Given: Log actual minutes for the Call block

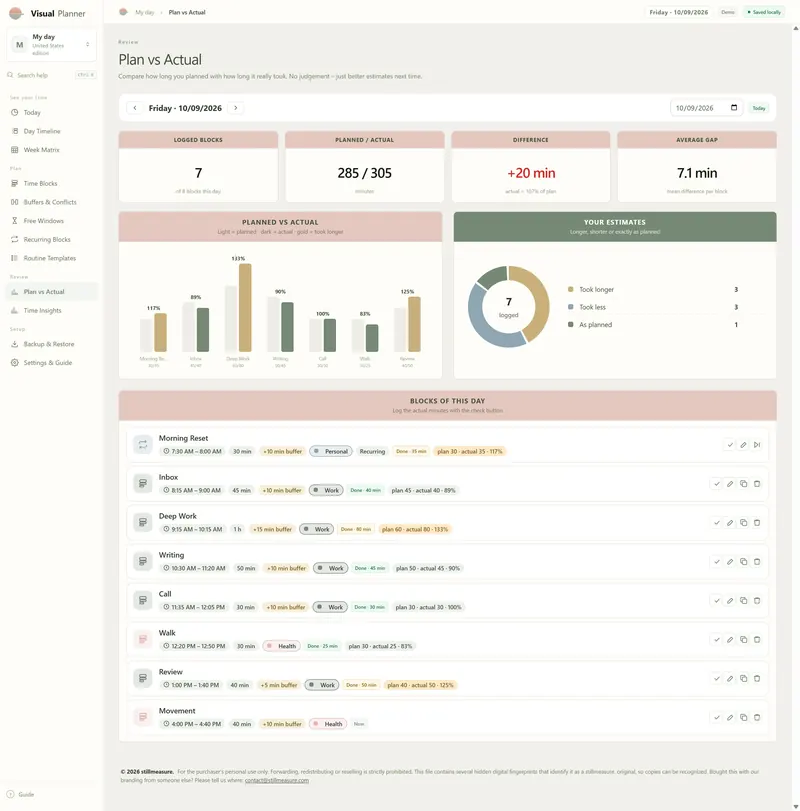Looking at the screenshot, I should click(x=716, y=600).
